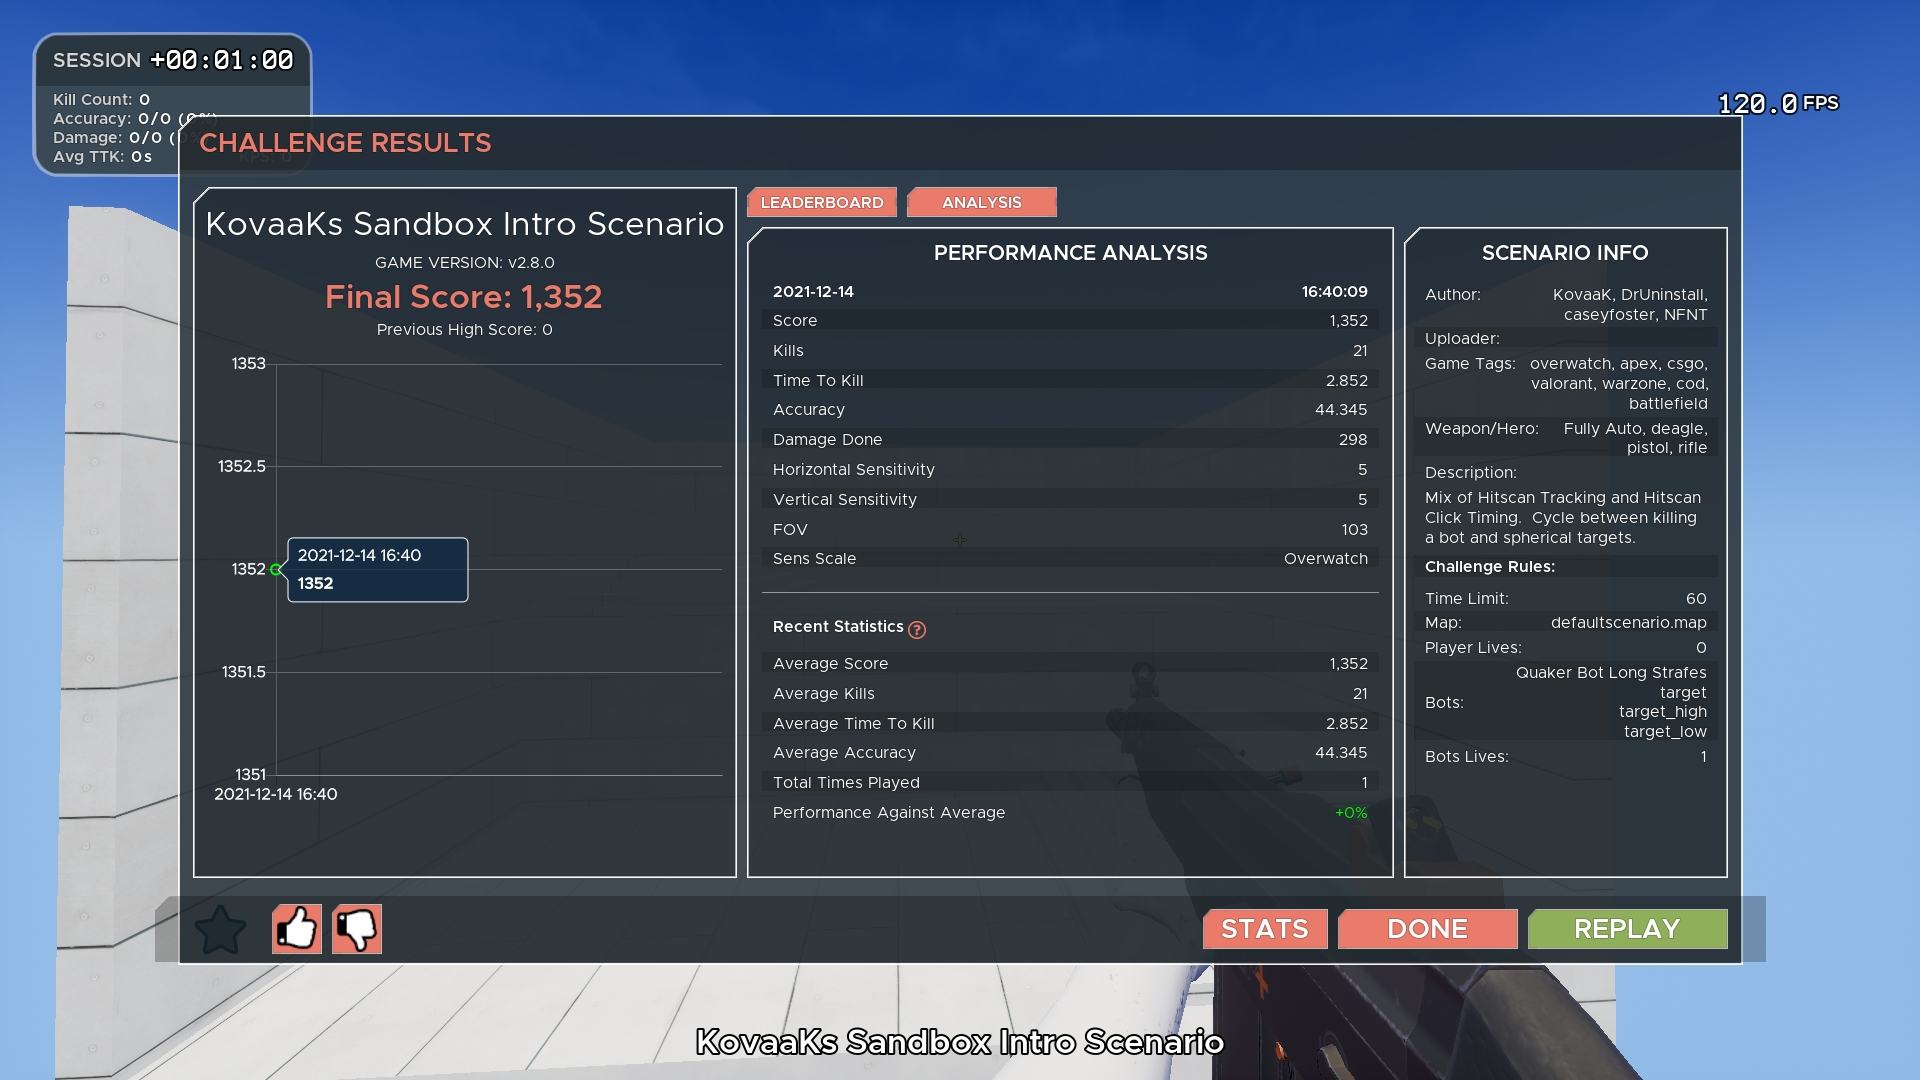Viewport: 1920px width, 1080px height.
Task: Click the Map defaultscenario.map row
Action: (x=1566, y=623)
